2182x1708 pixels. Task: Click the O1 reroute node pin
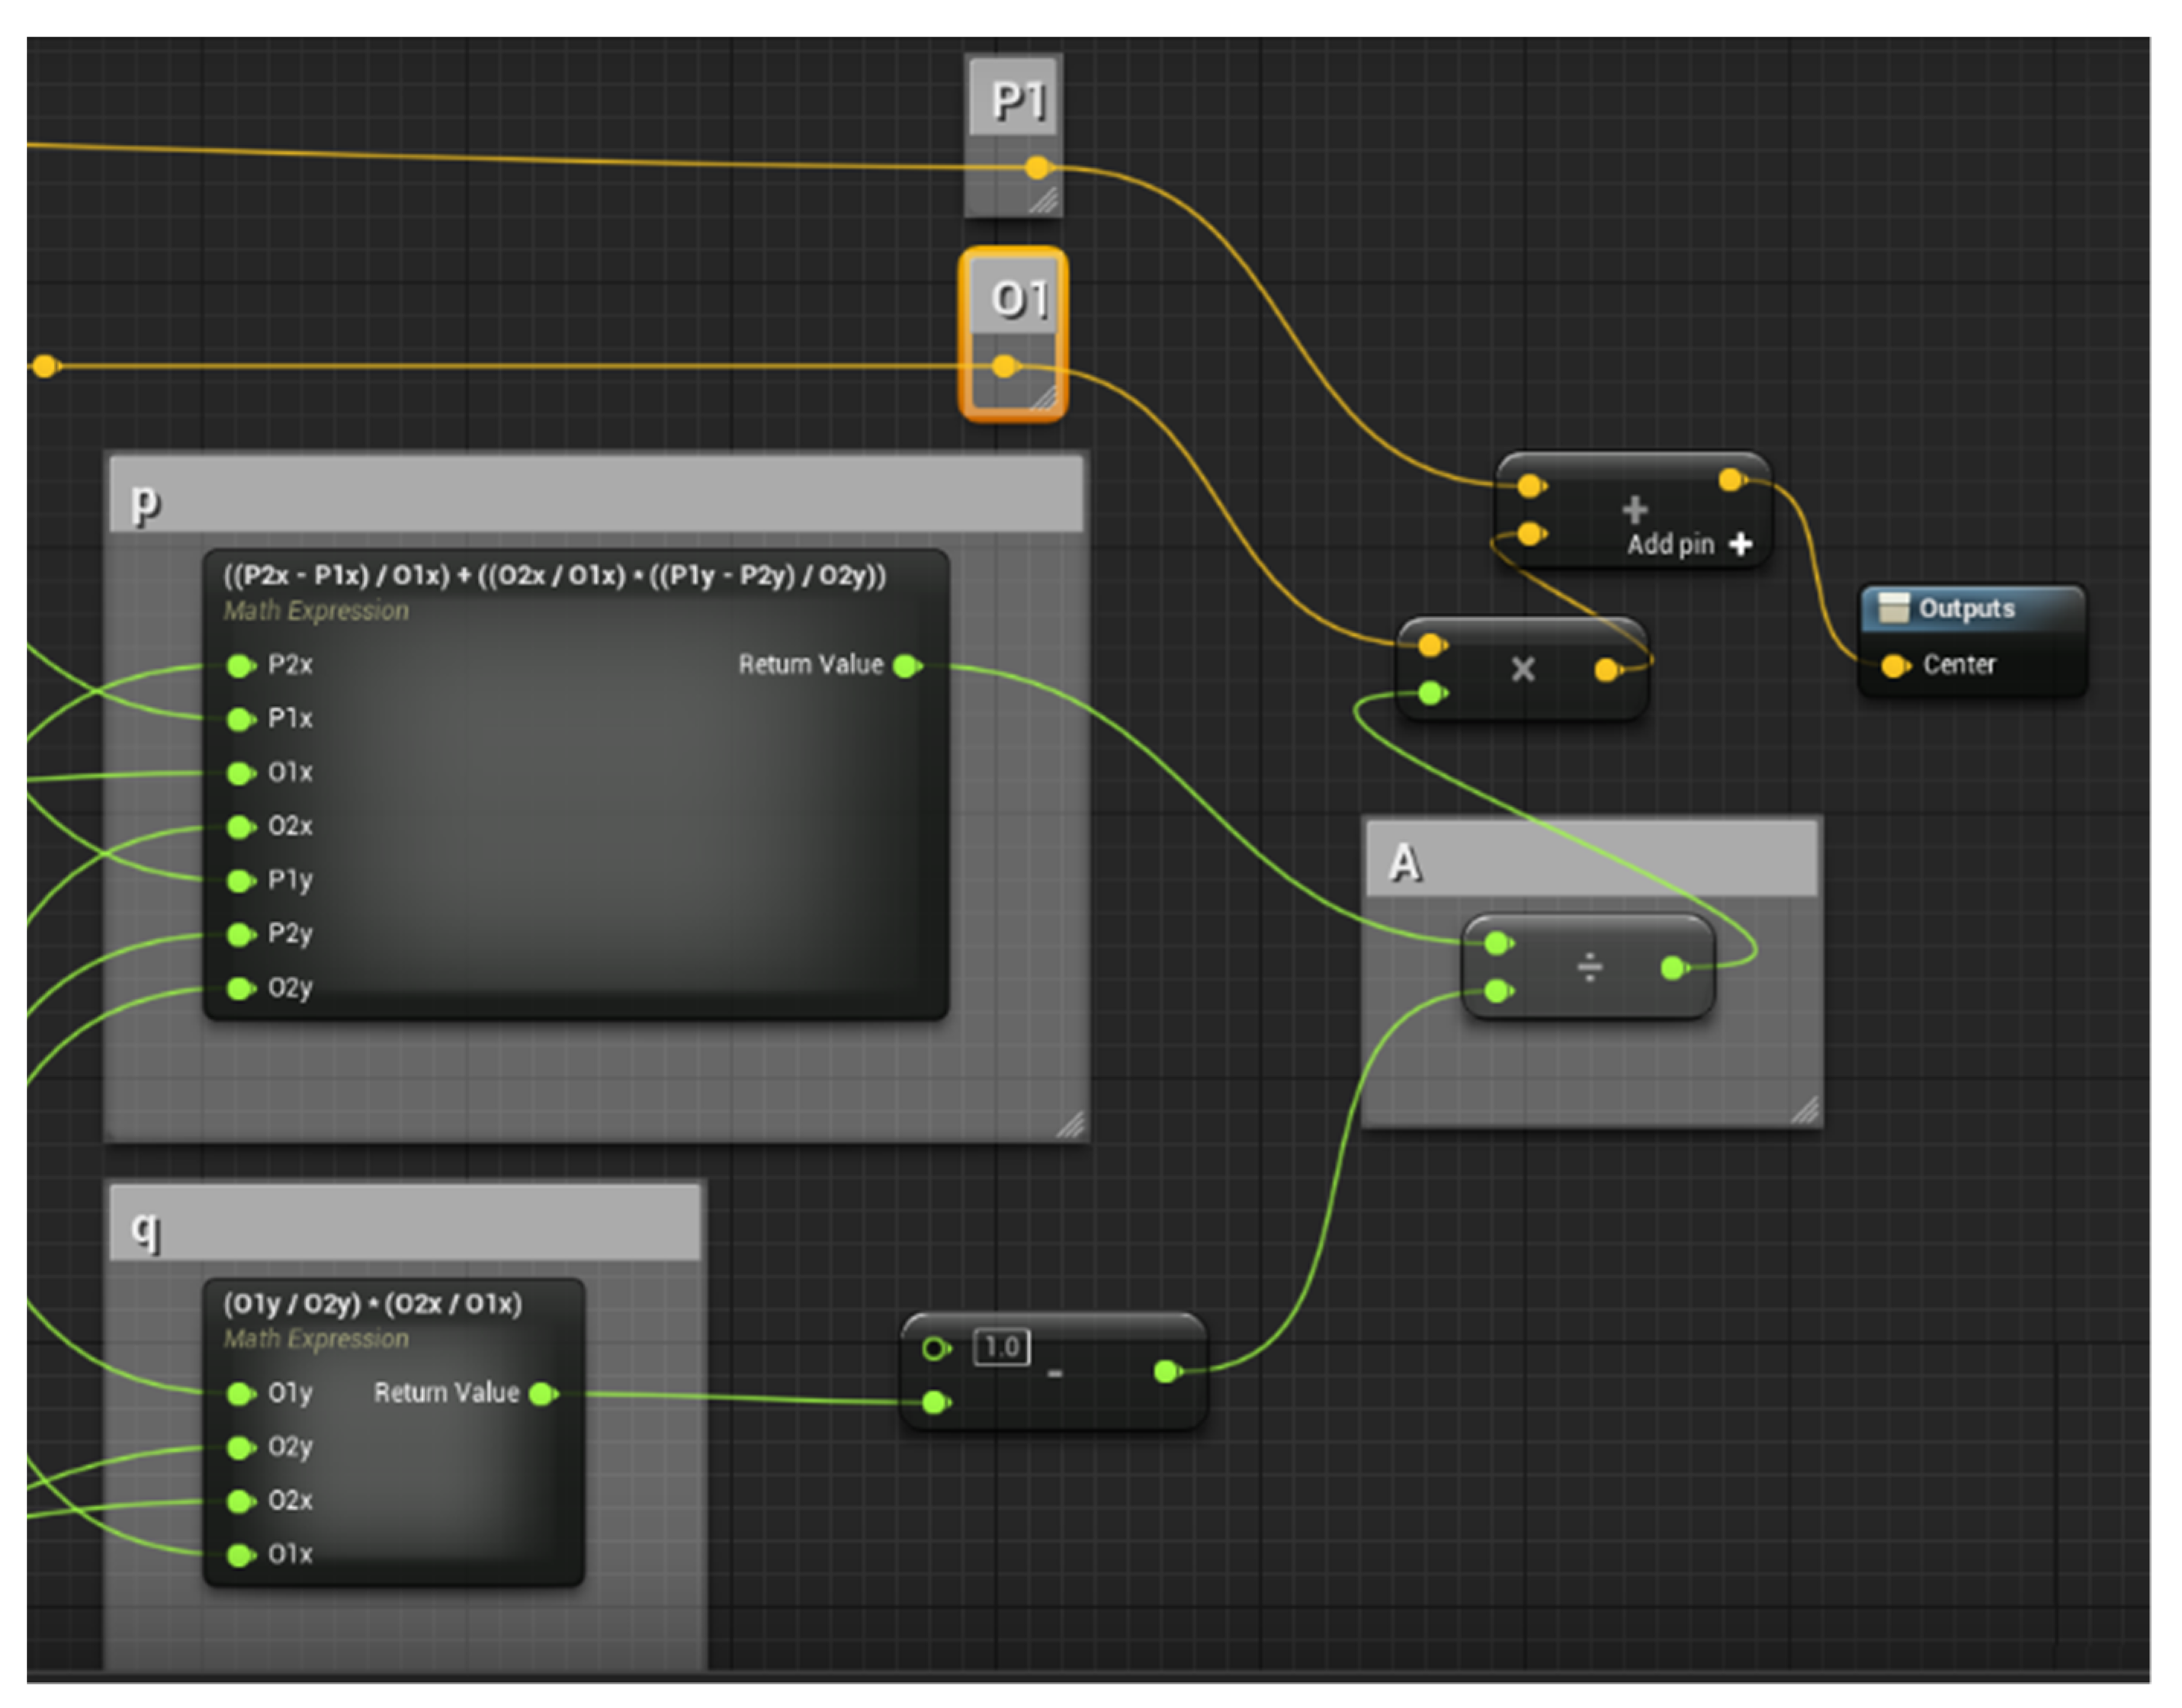(x=1005, y=367)
